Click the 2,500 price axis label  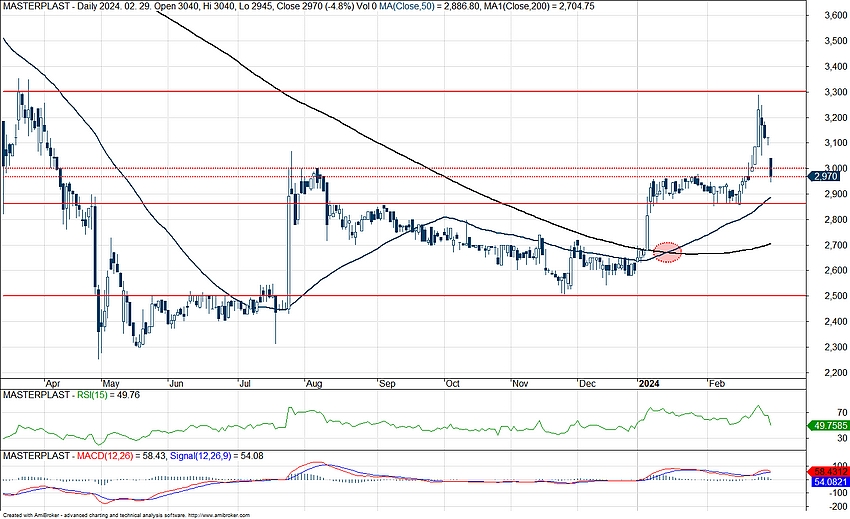point(834,296)
